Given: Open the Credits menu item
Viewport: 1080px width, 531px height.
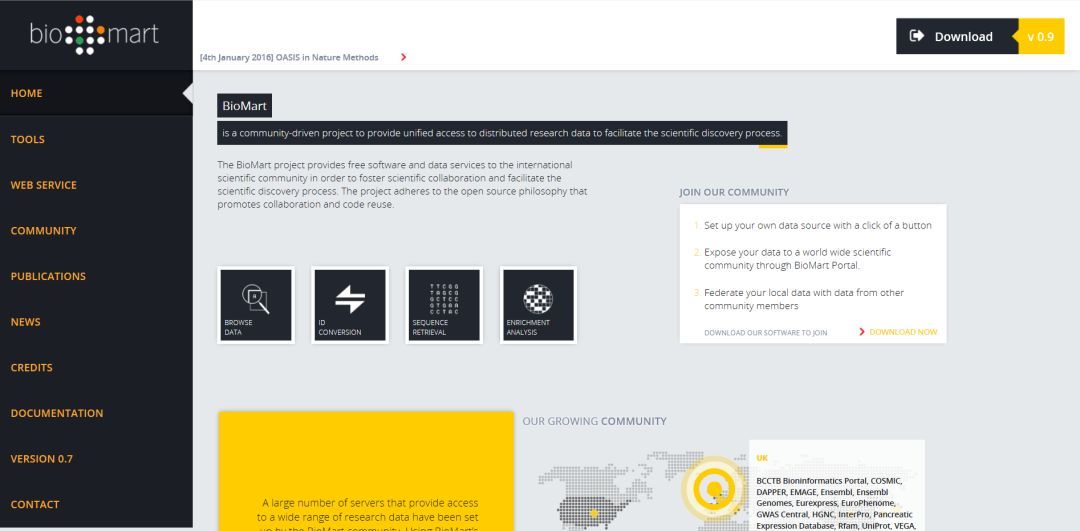Looking at the screenshot, I should pos(96,367).
